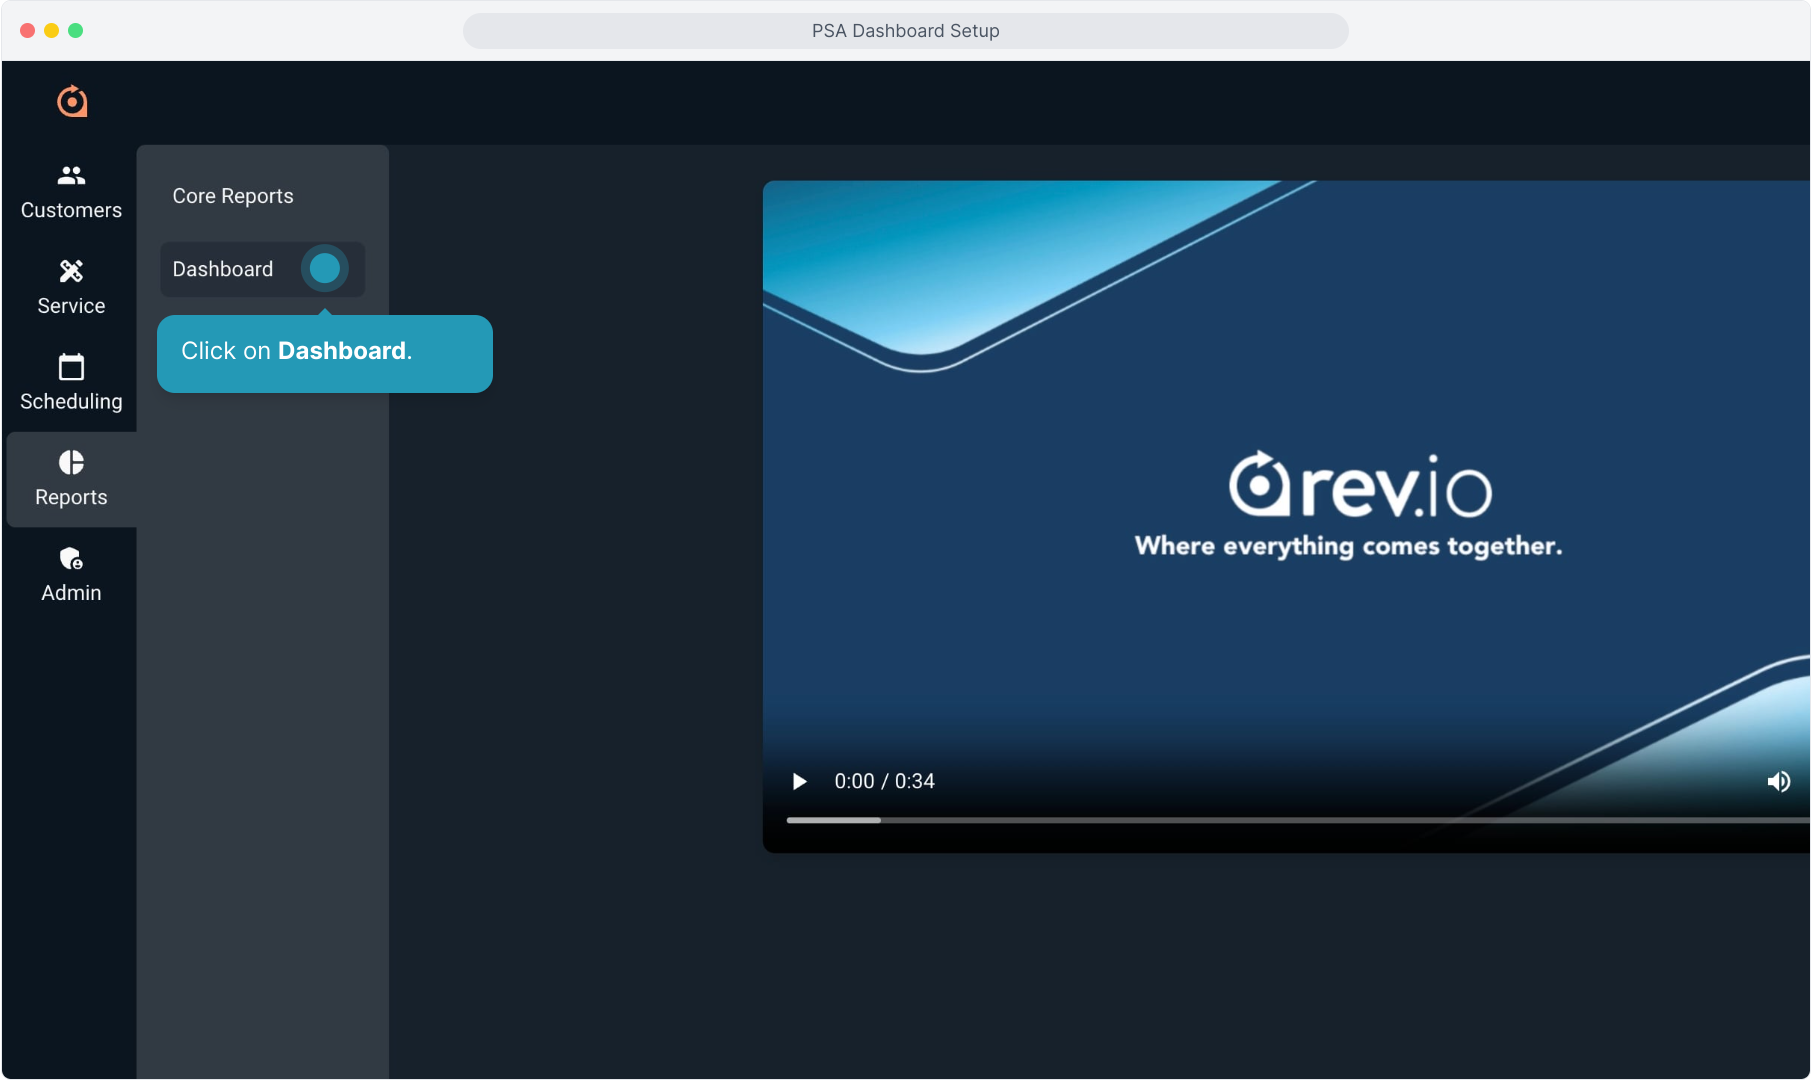Viewport: 1812px width, 1080px height.
Task: Open the Service tools icon
Action: (71, 271)
